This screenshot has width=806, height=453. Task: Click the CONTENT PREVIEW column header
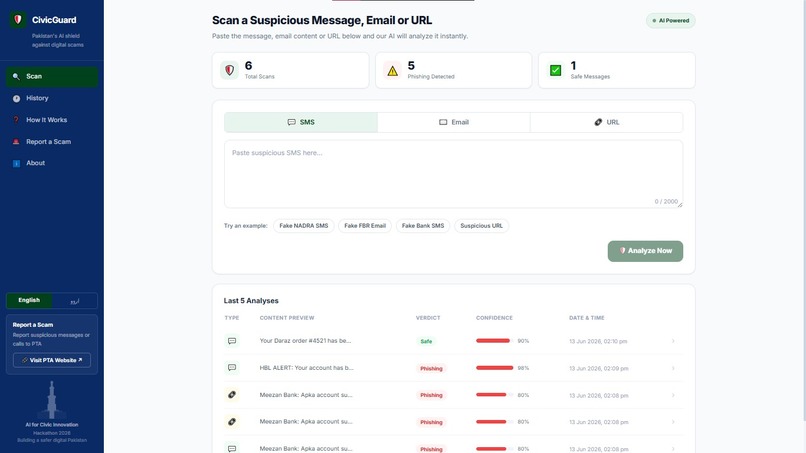pos(287,318)
